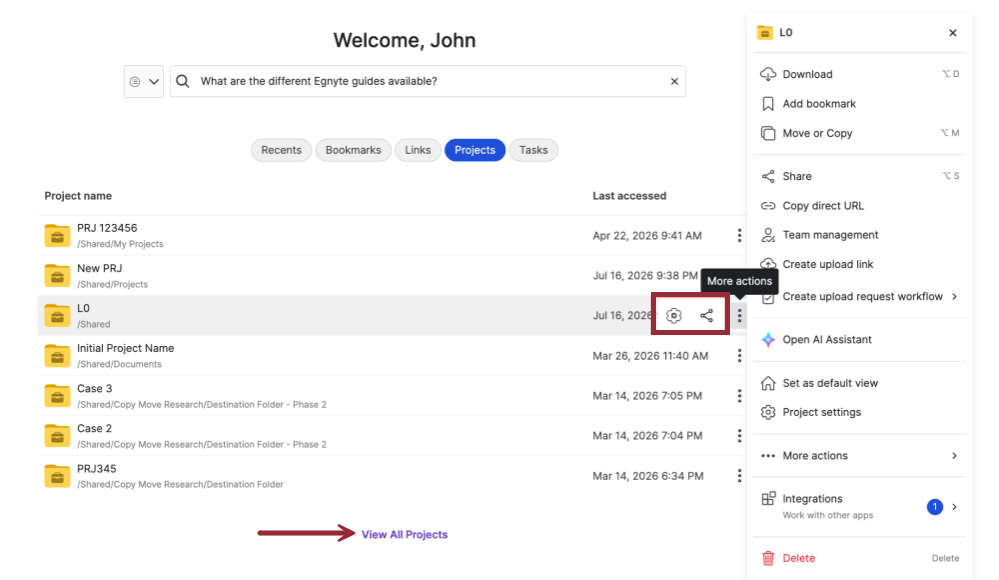Click View All Projects link
Screen dimensions: 999x580
click(405, 534)
